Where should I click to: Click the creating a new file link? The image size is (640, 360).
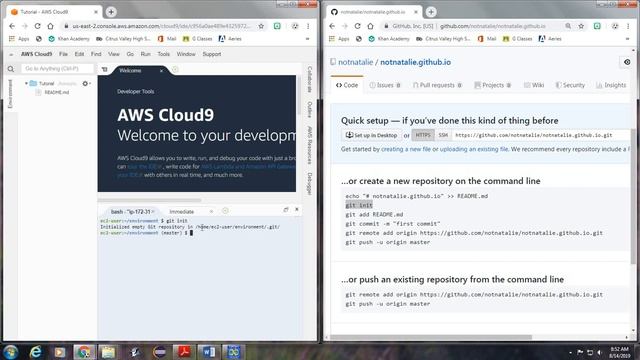(406, 149)
